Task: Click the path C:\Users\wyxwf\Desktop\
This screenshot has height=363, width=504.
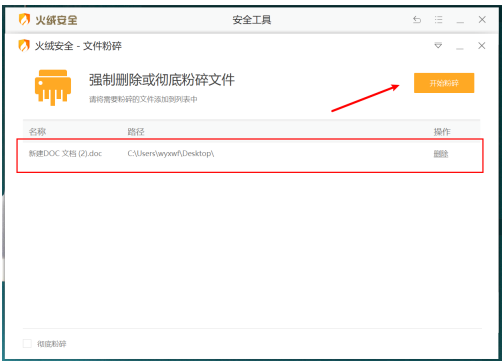Action: 171,153
